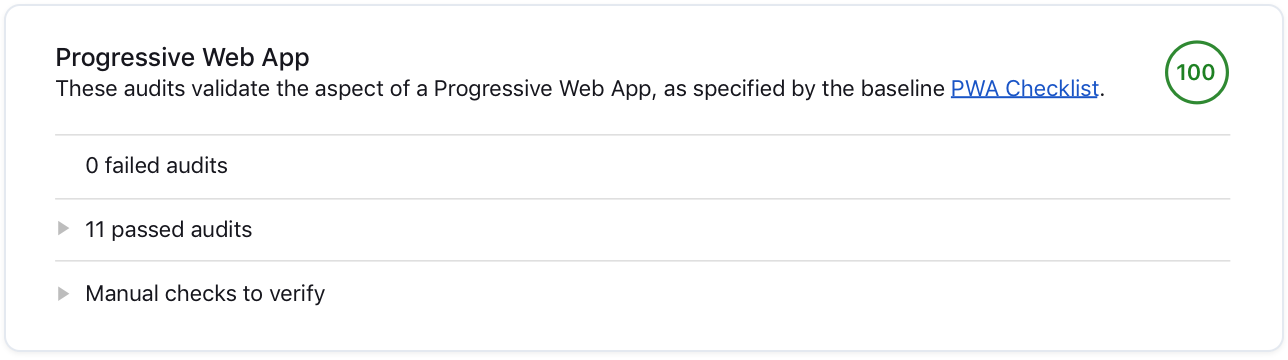Expand the 11 passed audits arrow
The height and width of the screenshot is (360, 1288).
pyautogui.click(x=64, y=229)
